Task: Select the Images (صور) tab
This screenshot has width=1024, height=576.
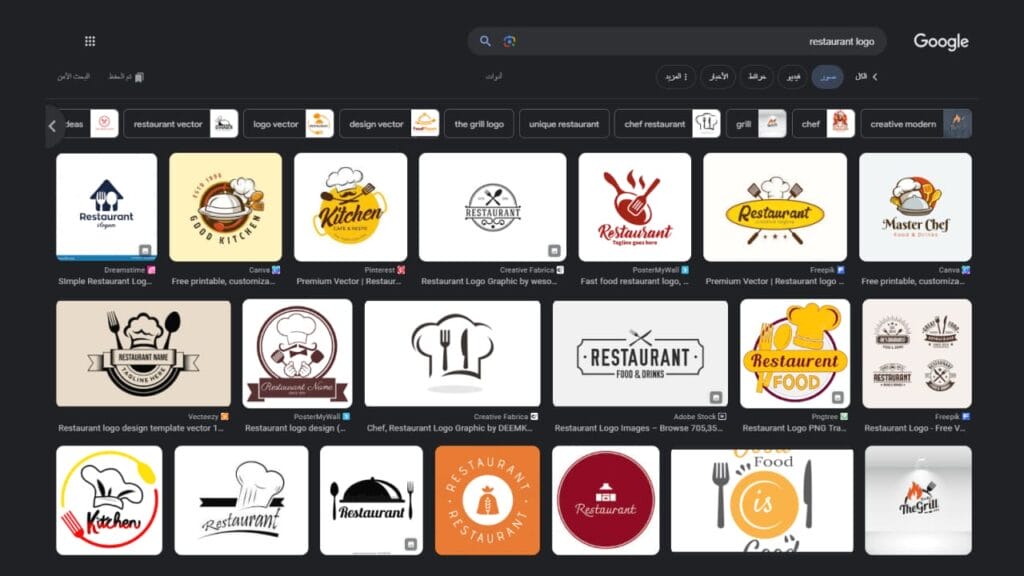Action: [827, 77]
